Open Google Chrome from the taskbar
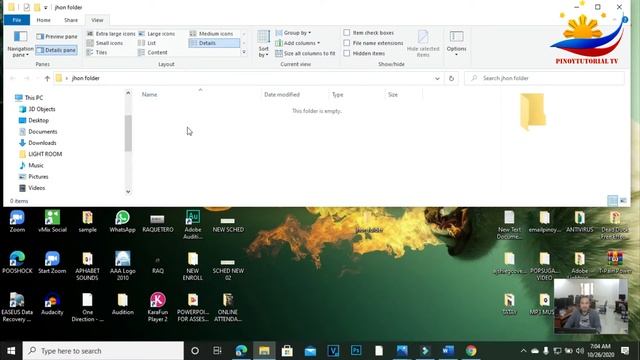The height and width of the screenshot is (360, 640). click(471, 351)
